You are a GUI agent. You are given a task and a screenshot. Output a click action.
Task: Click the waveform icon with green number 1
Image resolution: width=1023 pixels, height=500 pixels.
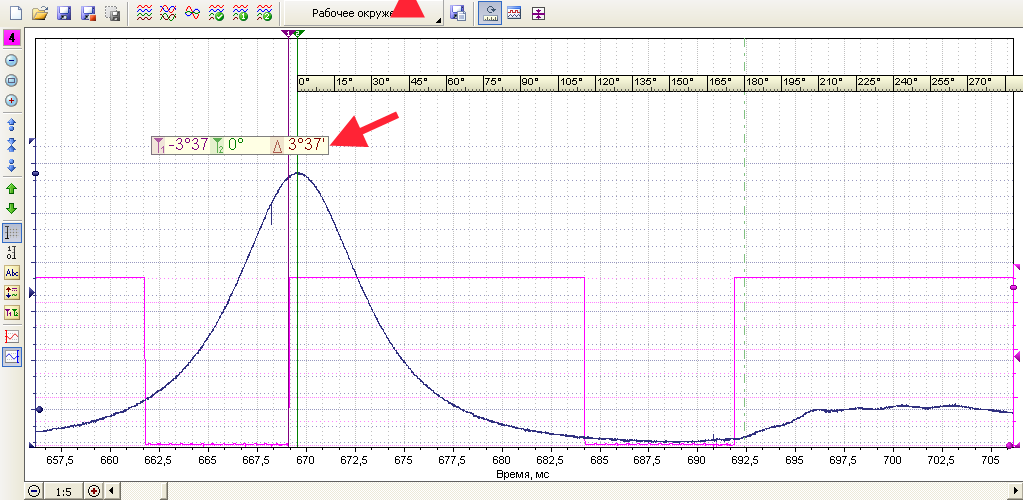click(240, 12)
